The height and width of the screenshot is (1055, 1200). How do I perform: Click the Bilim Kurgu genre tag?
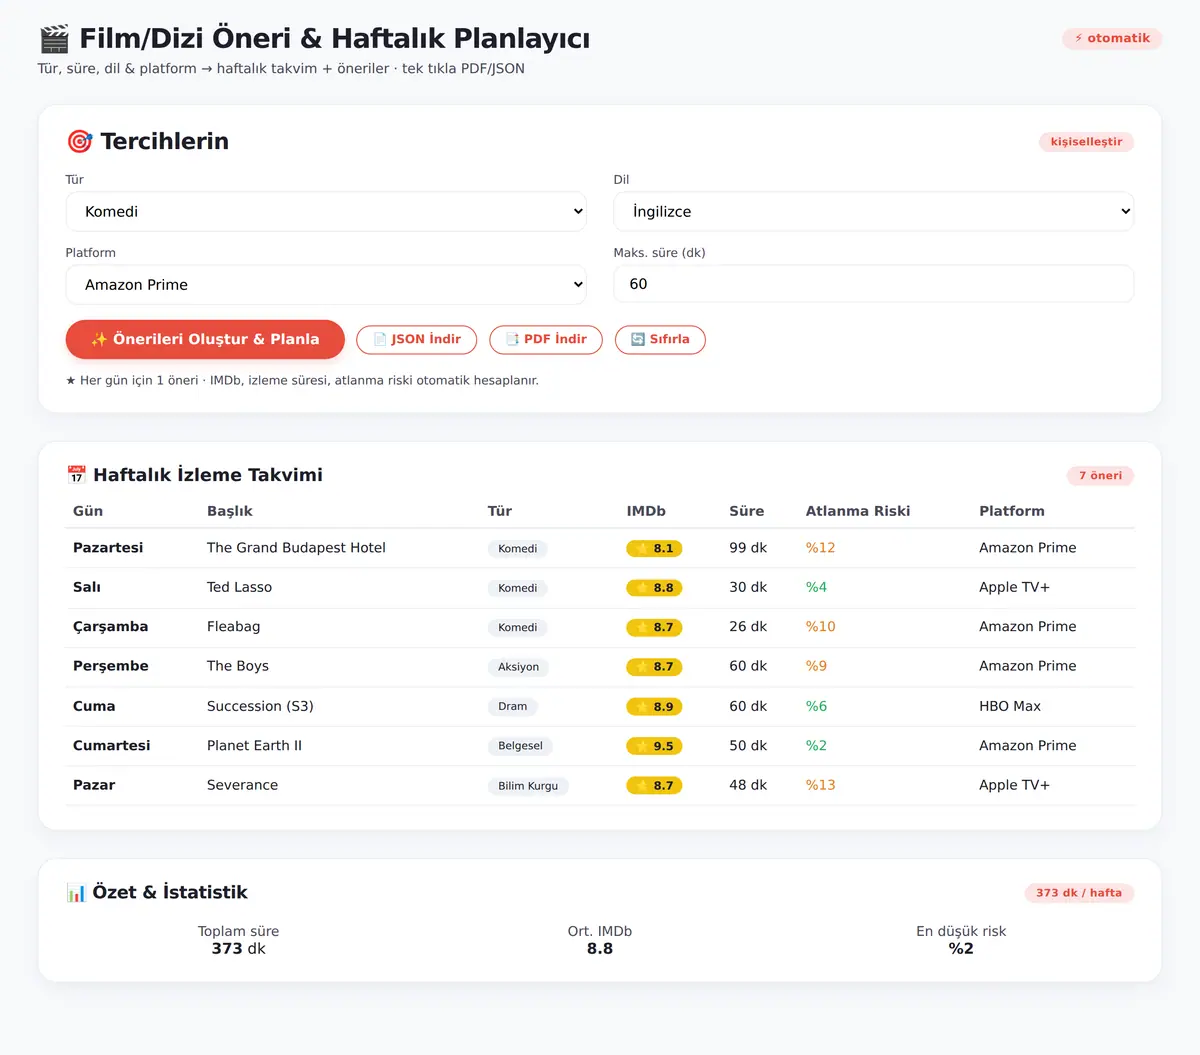(528, 786)
